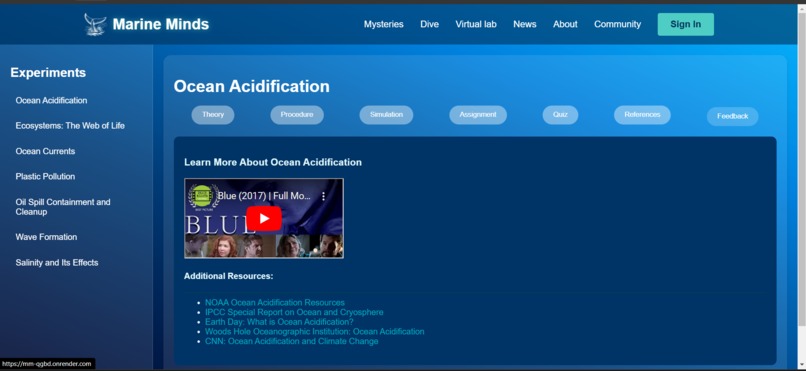Screen dimensions: 806x371
Task: Switch to the Procedure tab
Action: coord(297,115)
